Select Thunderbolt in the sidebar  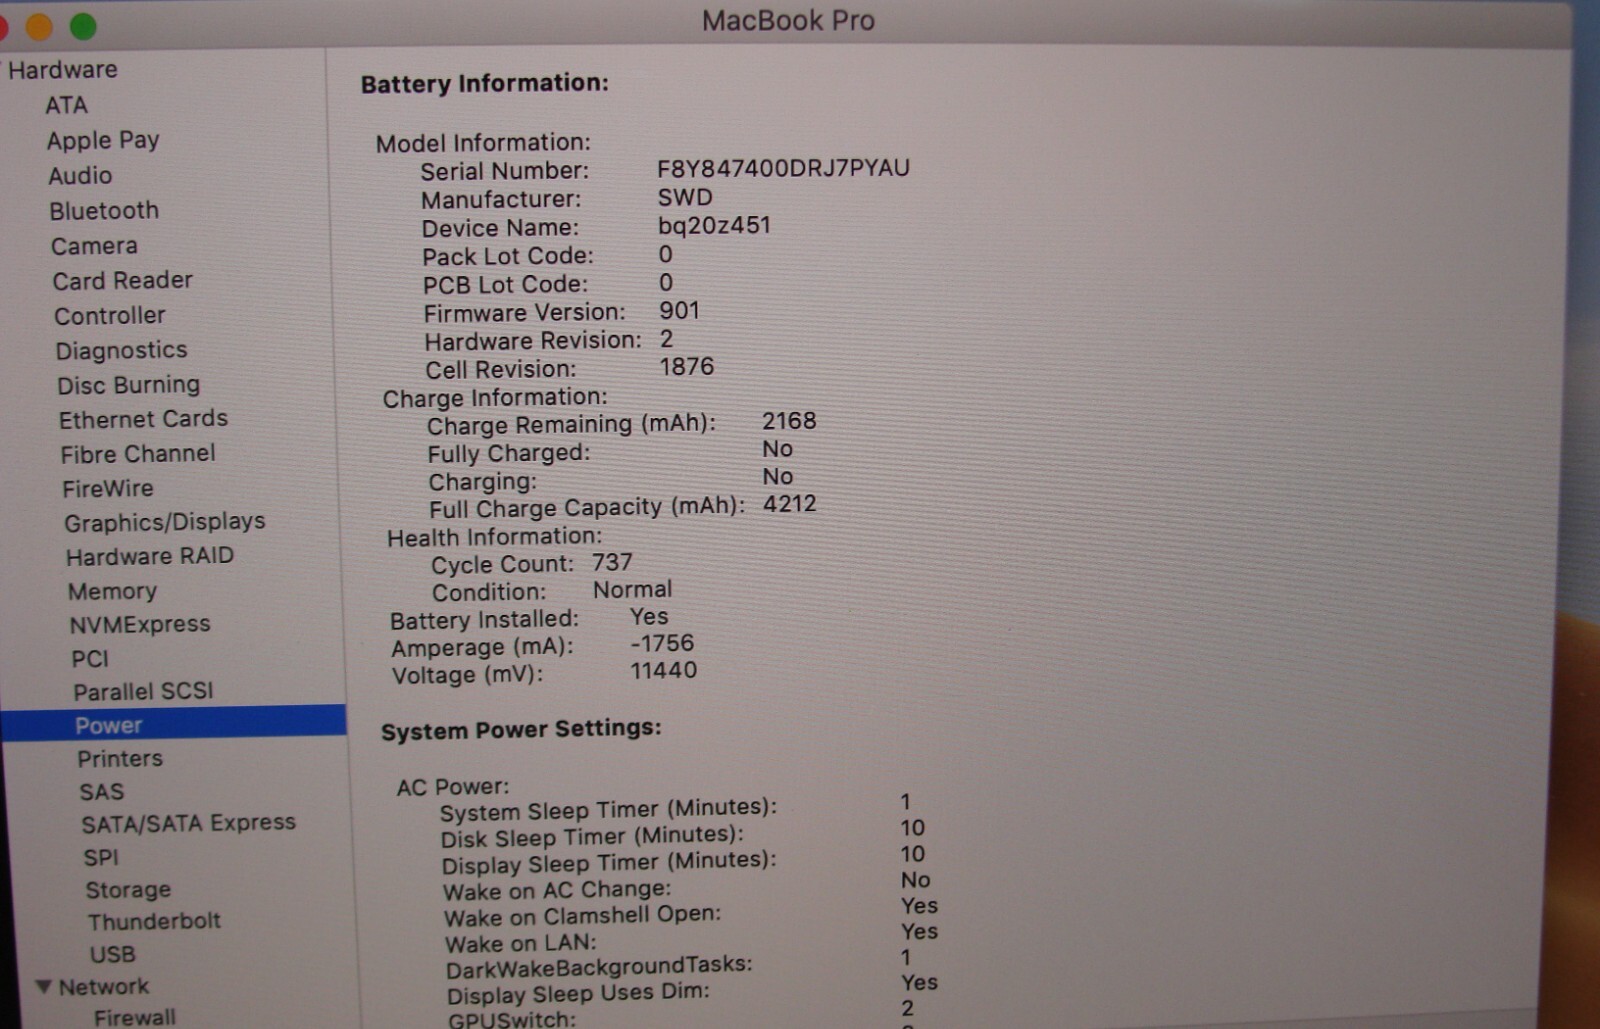[x=154, y=921]
